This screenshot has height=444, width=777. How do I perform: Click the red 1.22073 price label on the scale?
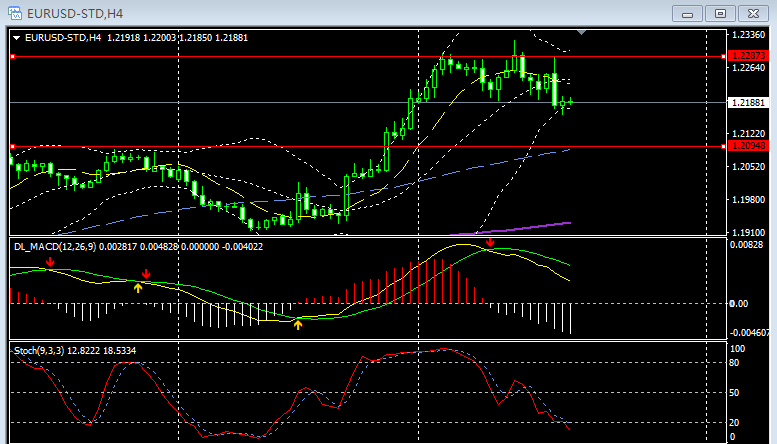click(x=748, y=56)
